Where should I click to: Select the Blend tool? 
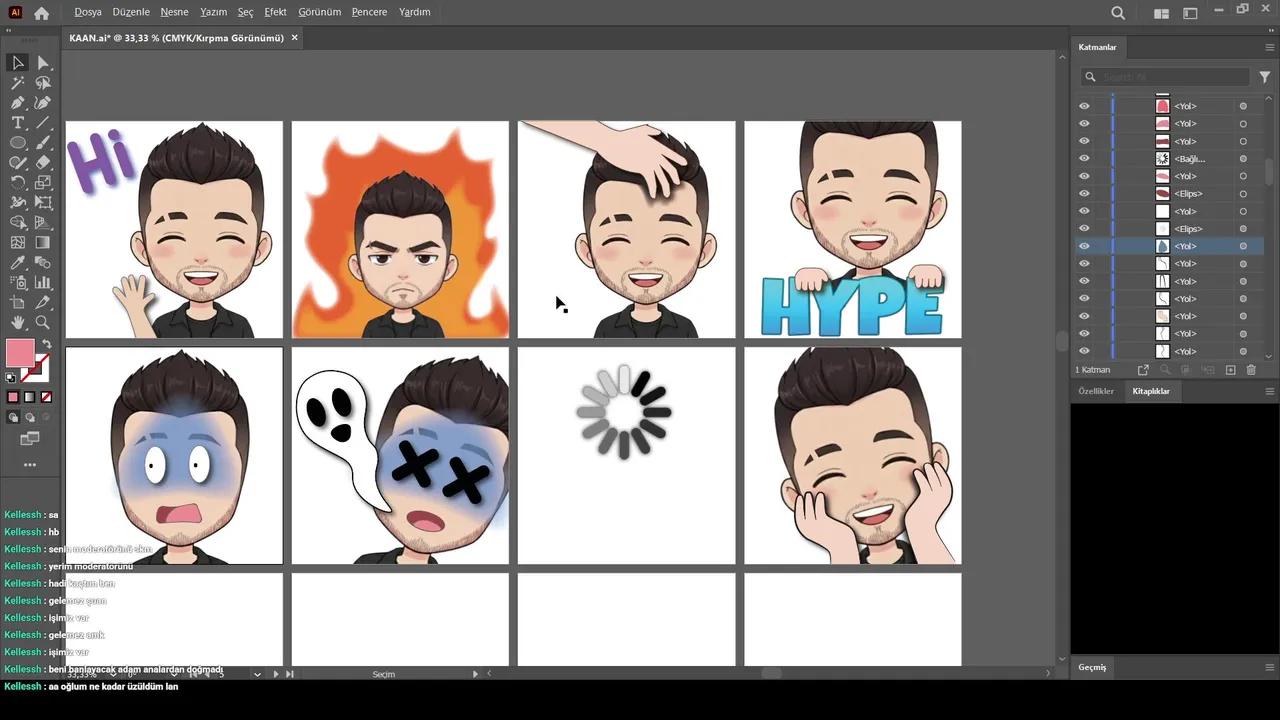tap(43, 262)
